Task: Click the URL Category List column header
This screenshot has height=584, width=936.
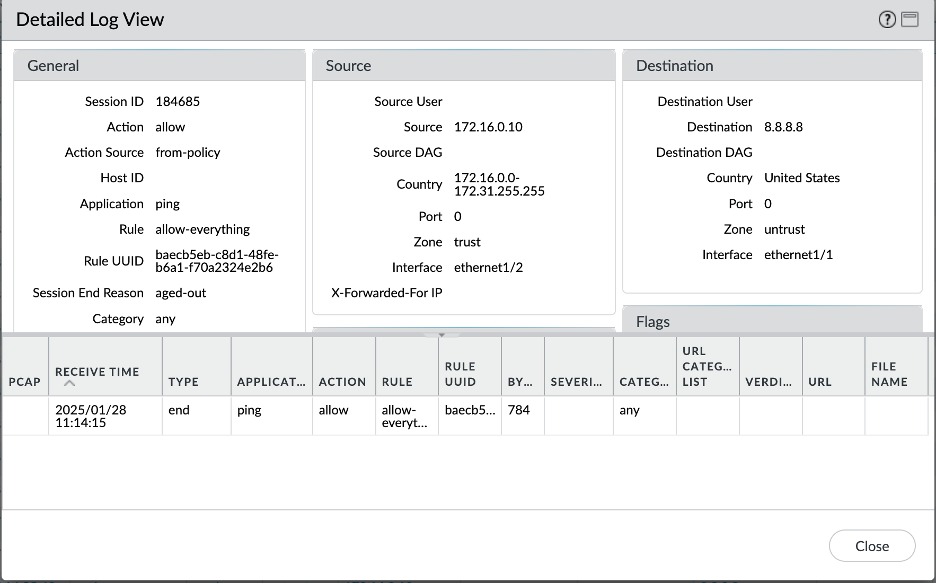Action: [707, 366]
